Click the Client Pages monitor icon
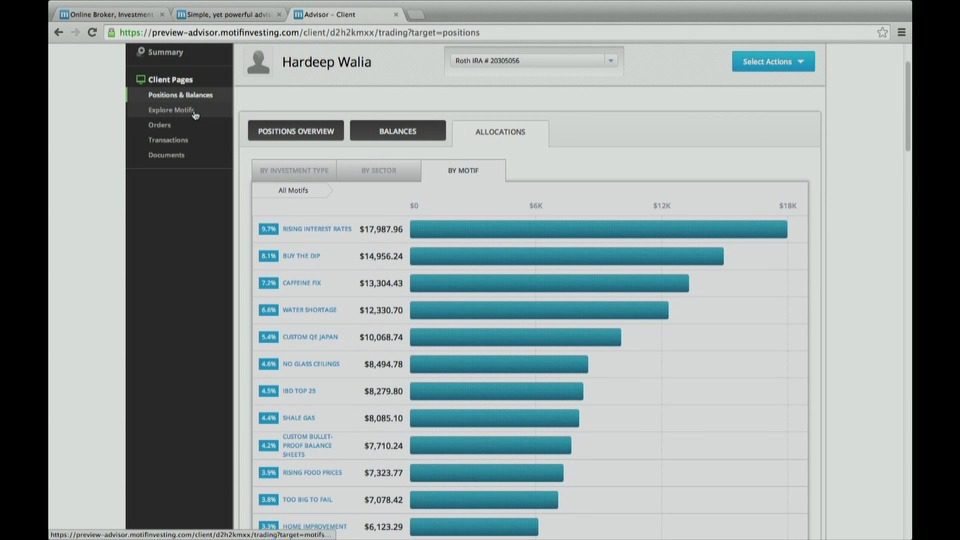The height and width of the screenshot is (540, 960). click(141, 80)
